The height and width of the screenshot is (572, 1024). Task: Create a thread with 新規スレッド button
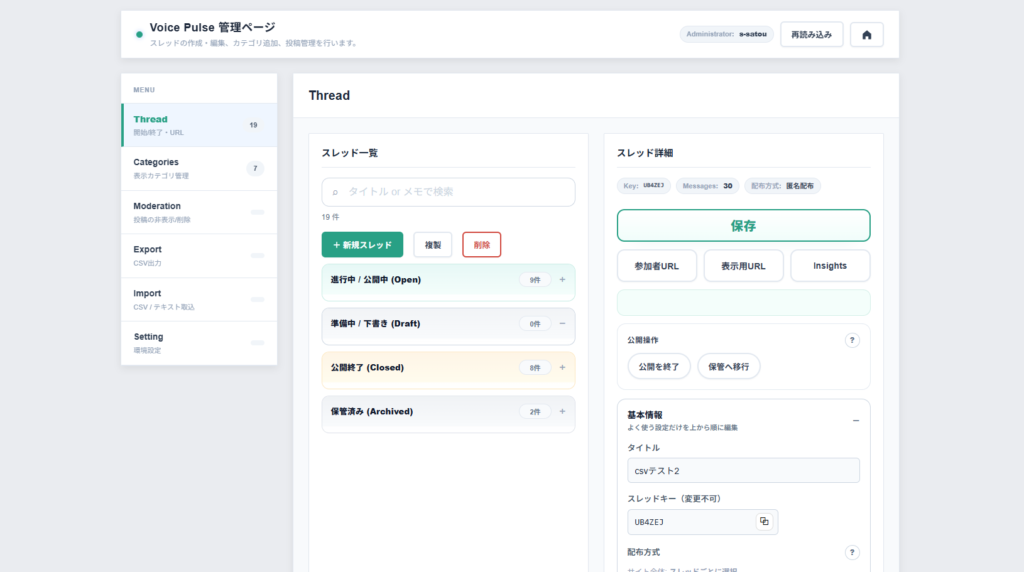(362, 245)
